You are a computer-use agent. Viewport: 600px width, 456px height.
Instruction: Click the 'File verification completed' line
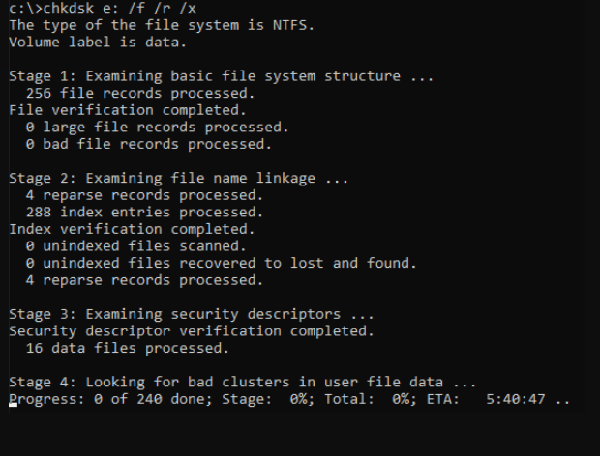tap(127, 110)
